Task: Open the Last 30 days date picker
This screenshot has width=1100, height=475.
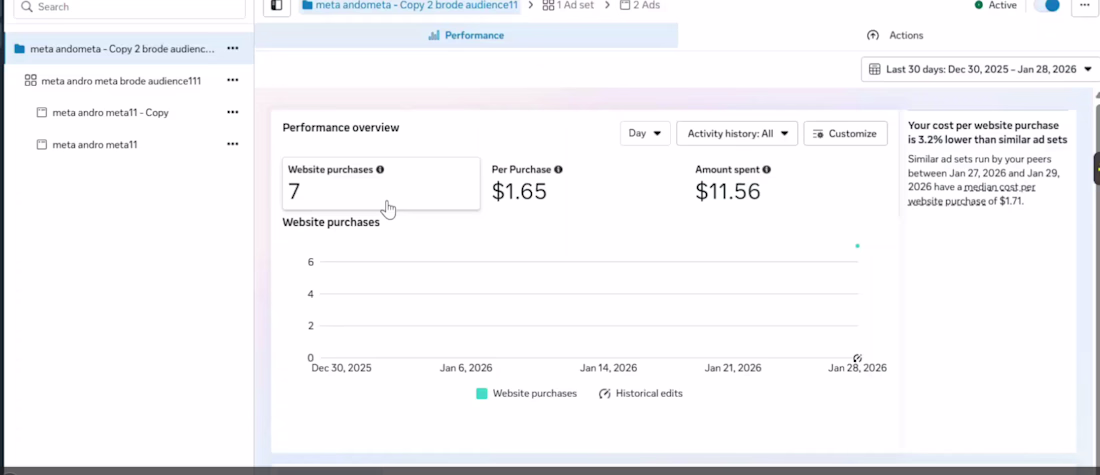Action: pos(980,69)
